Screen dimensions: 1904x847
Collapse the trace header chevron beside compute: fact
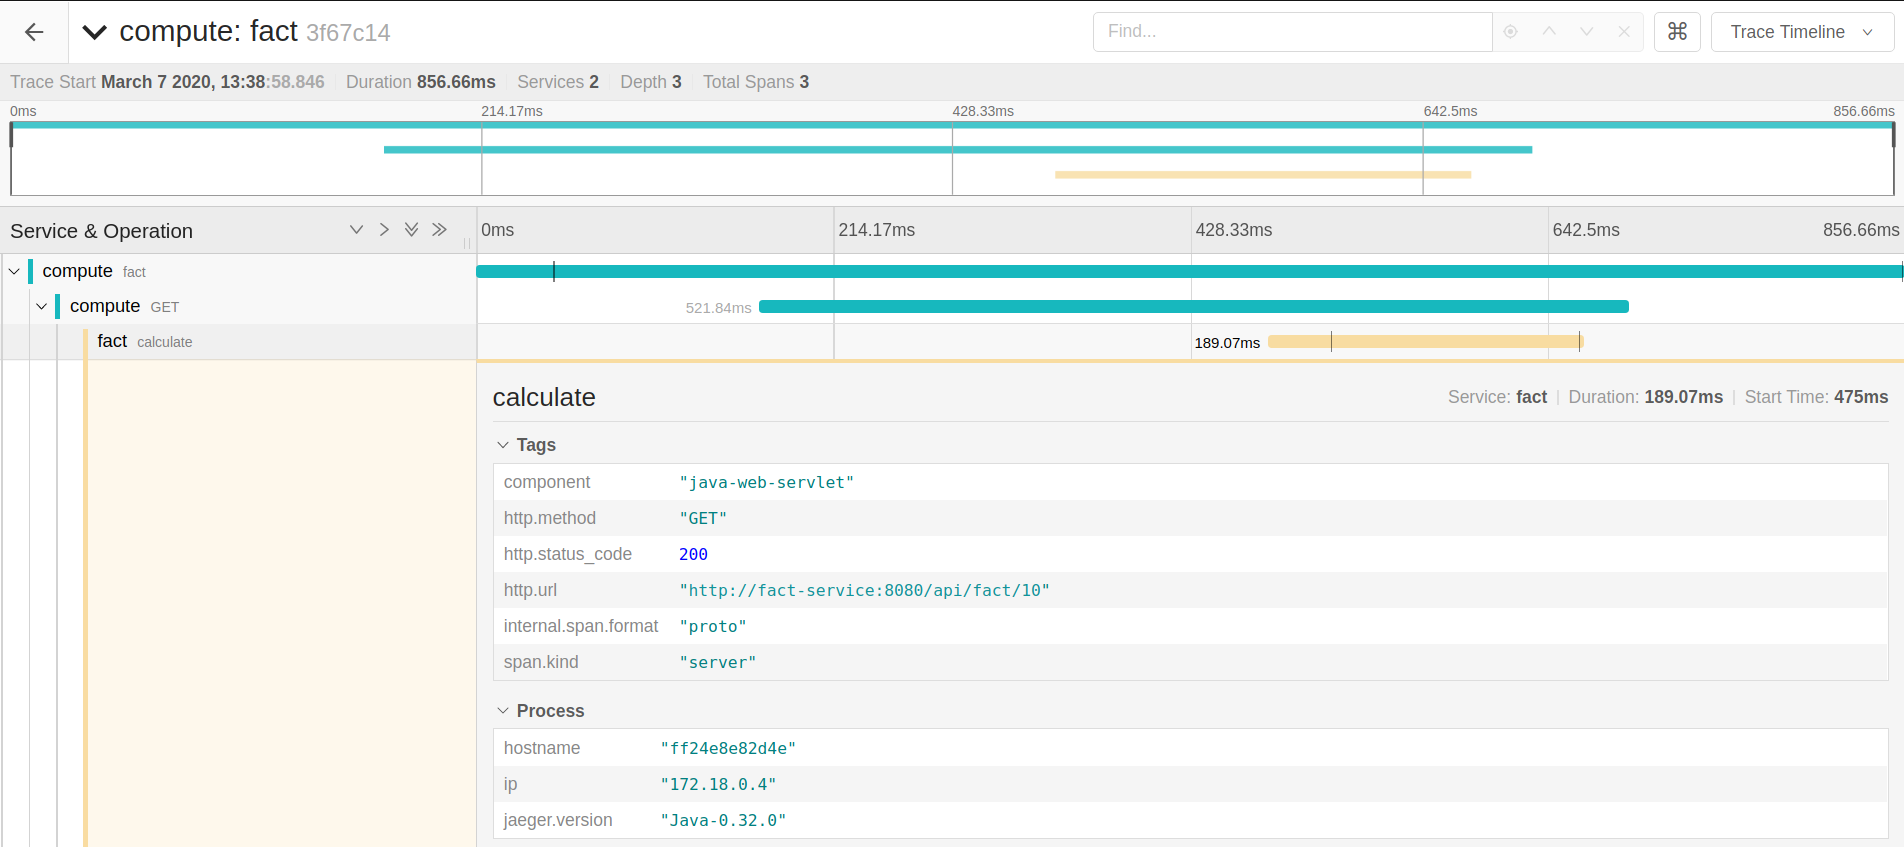point(94,32)
